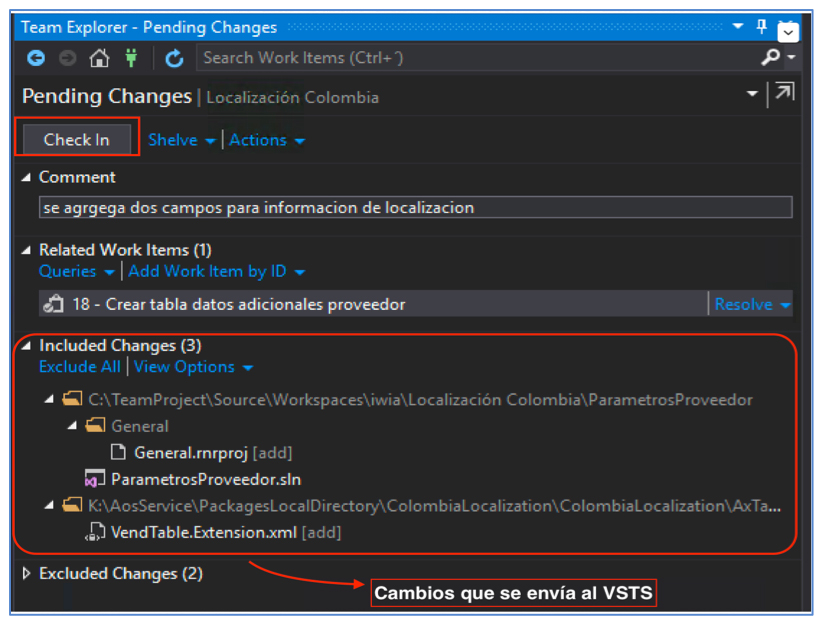Open the Shelve dropdown

tap(181, 140)
